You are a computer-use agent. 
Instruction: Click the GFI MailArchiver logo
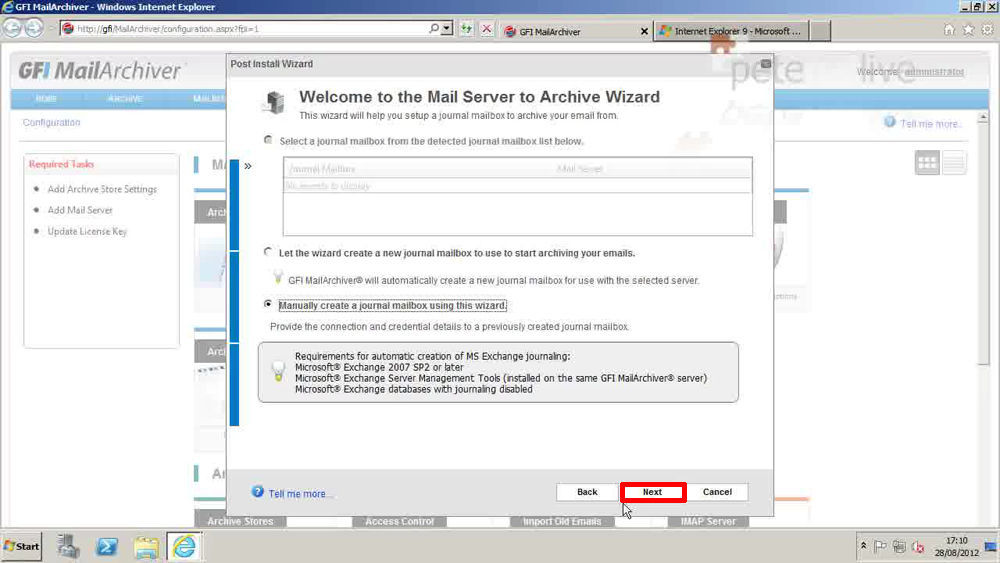[99, 71]
